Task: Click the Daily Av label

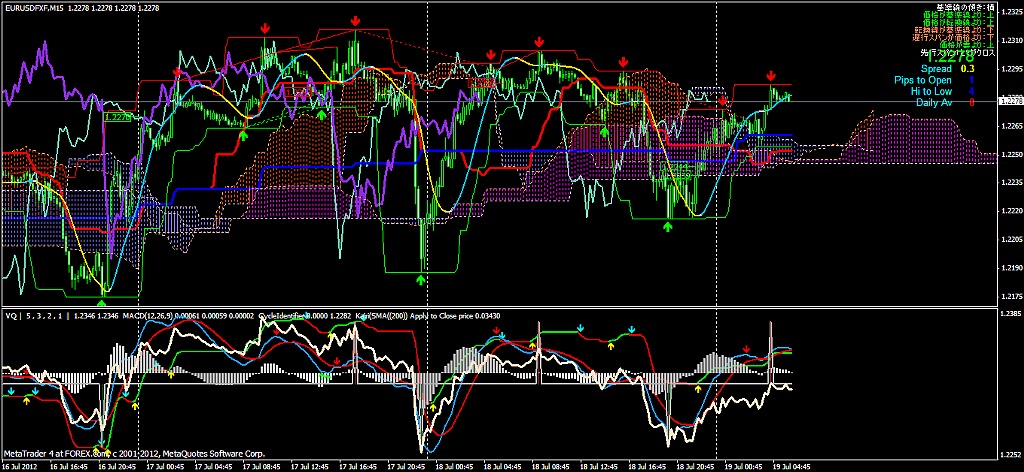Action: click(933, 102)
